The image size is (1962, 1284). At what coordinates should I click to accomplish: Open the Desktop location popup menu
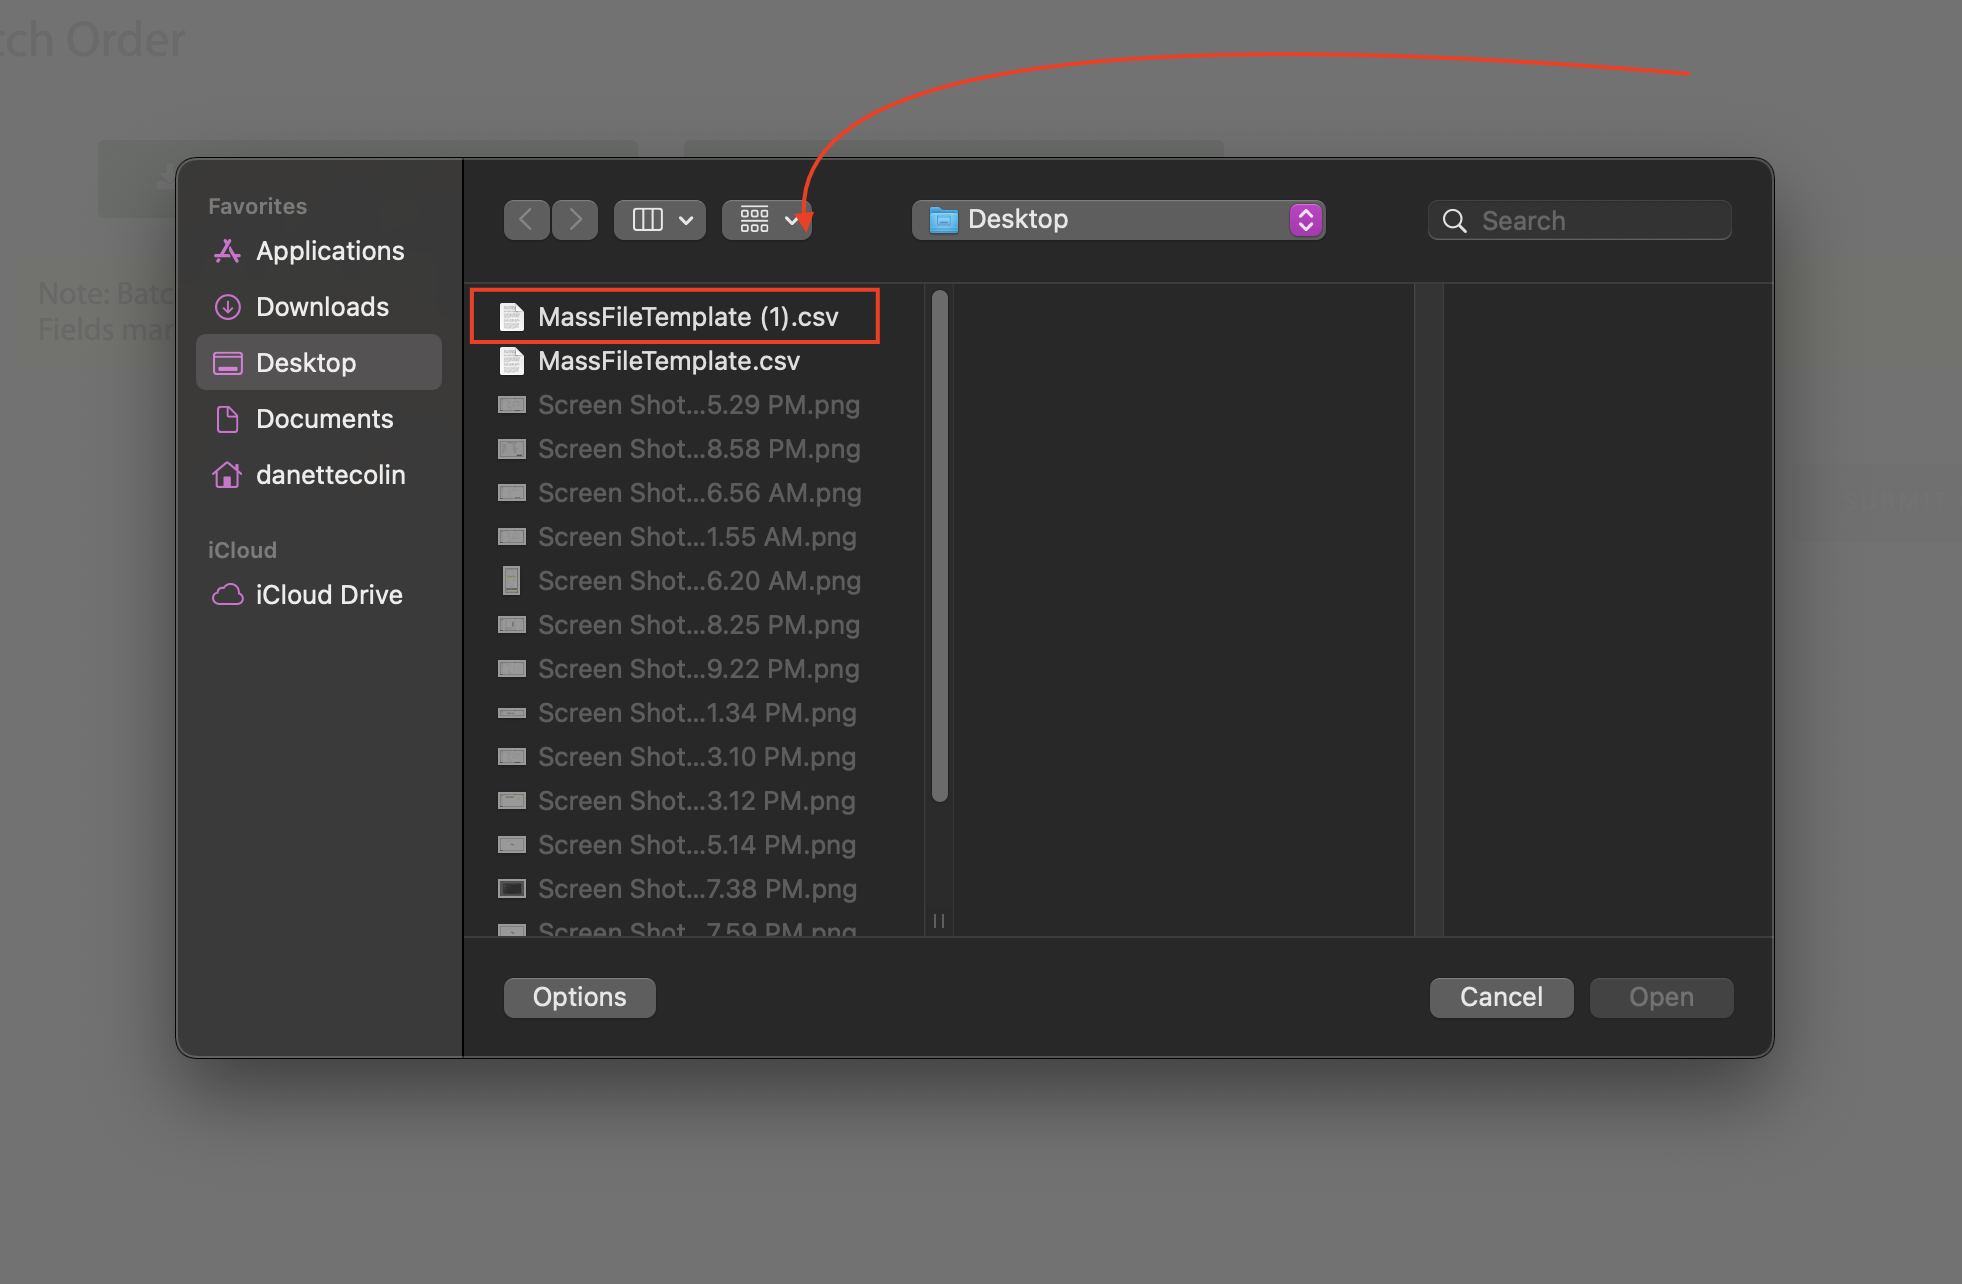[1118, 220]
